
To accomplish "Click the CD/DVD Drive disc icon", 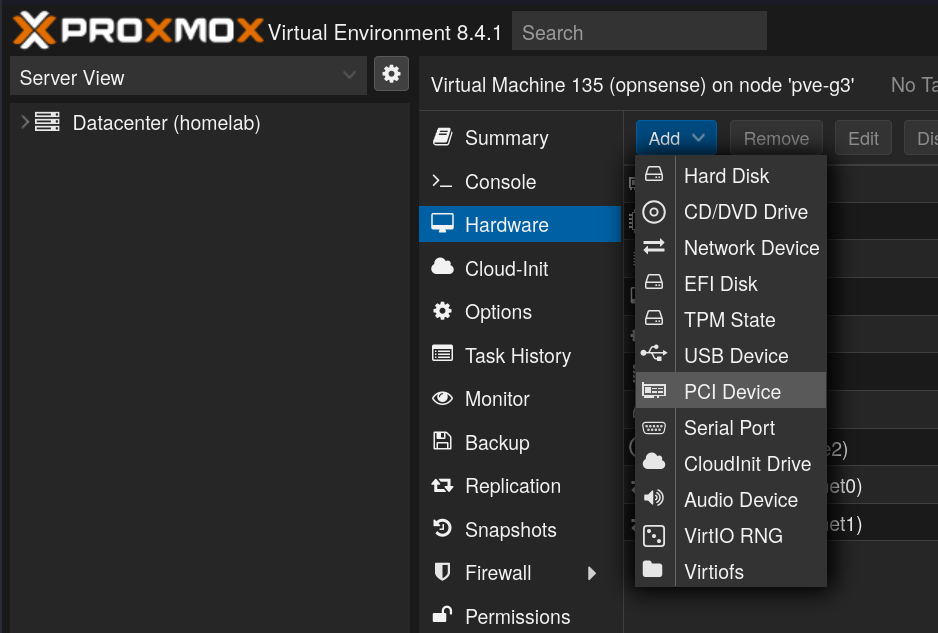I will (654, 212).
